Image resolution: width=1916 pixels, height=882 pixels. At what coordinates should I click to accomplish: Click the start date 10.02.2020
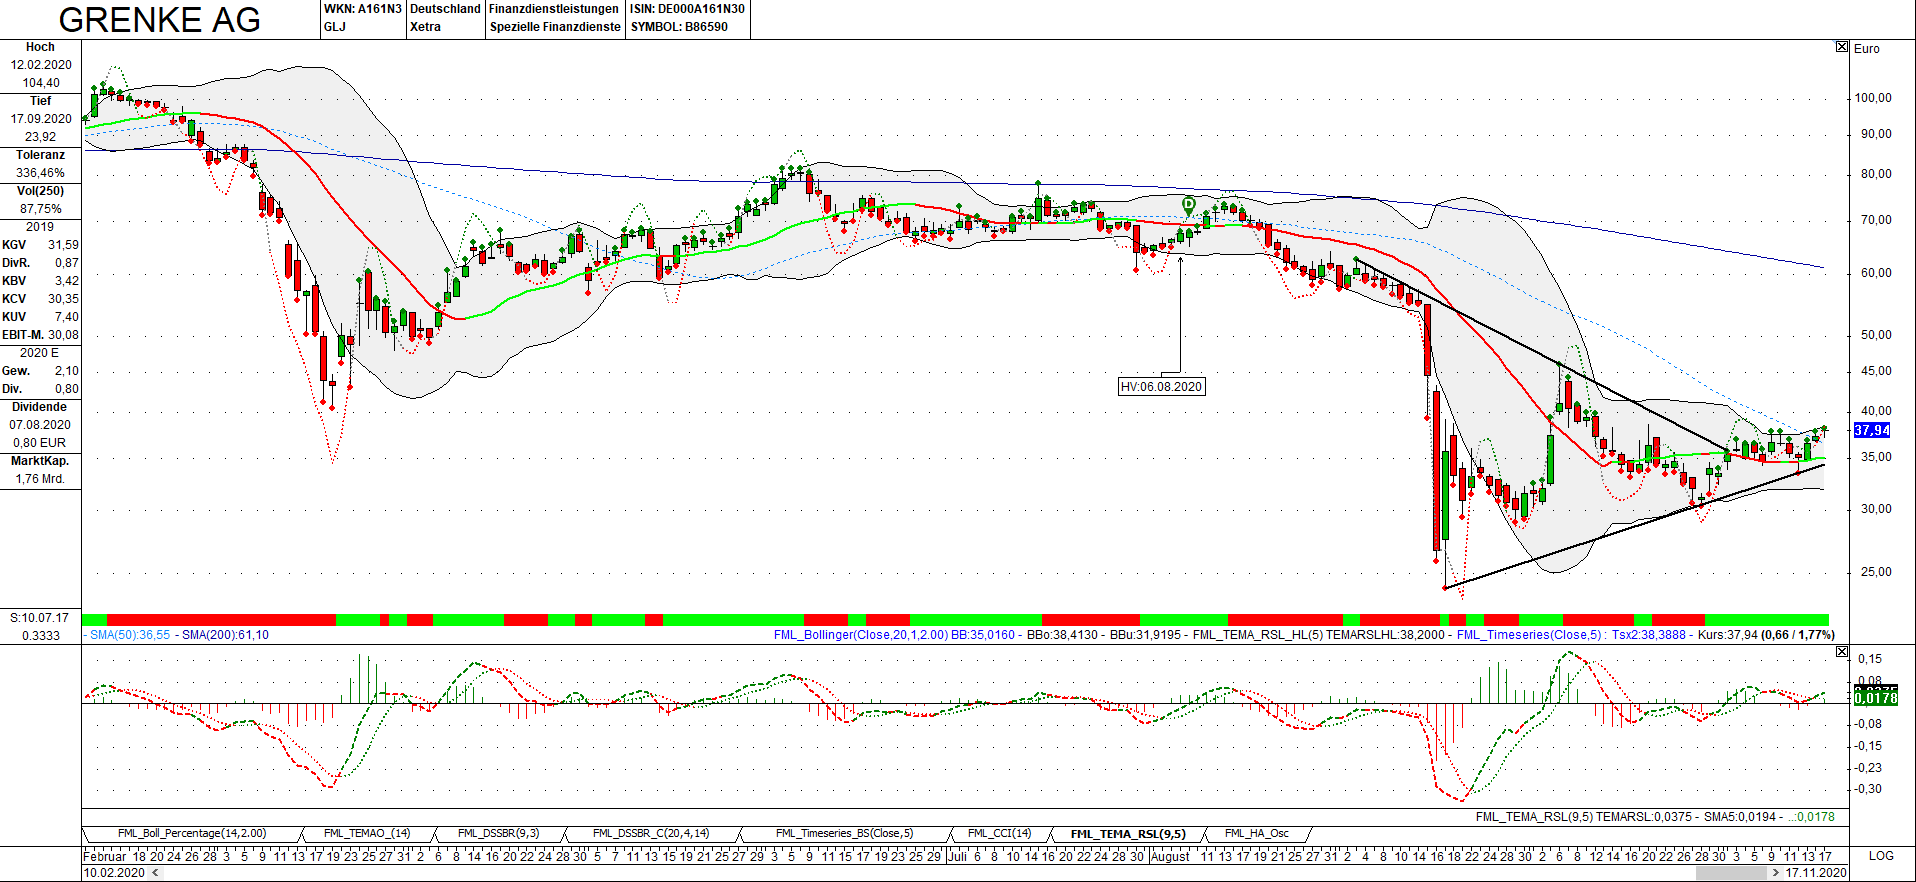(x=114, y=873)
